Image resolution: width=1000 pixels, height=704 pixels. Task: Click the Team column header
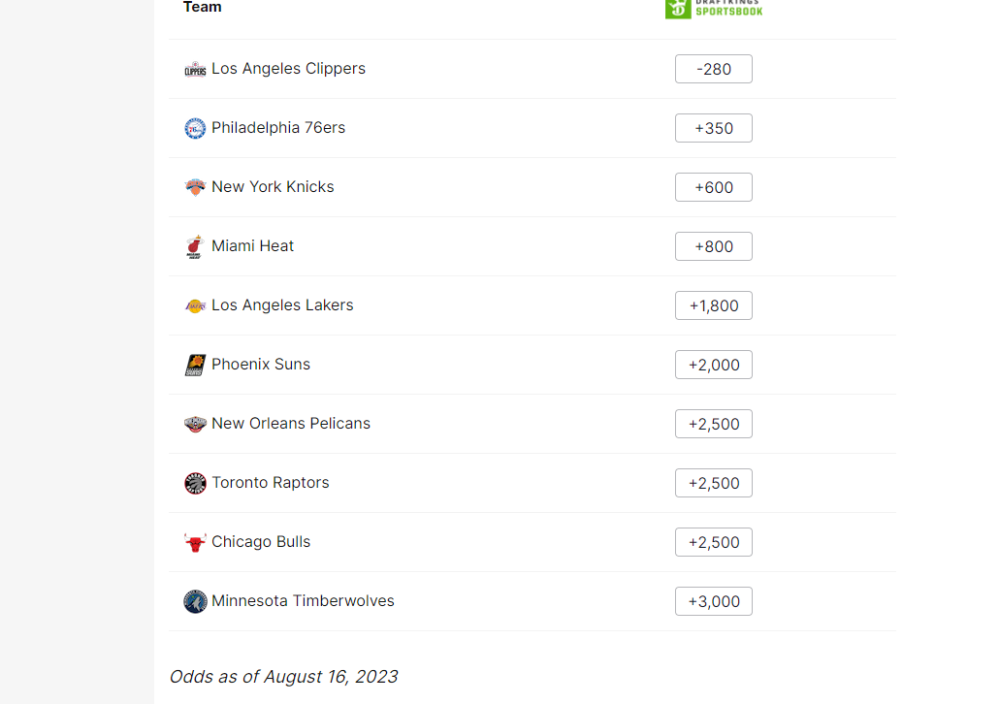202,7
